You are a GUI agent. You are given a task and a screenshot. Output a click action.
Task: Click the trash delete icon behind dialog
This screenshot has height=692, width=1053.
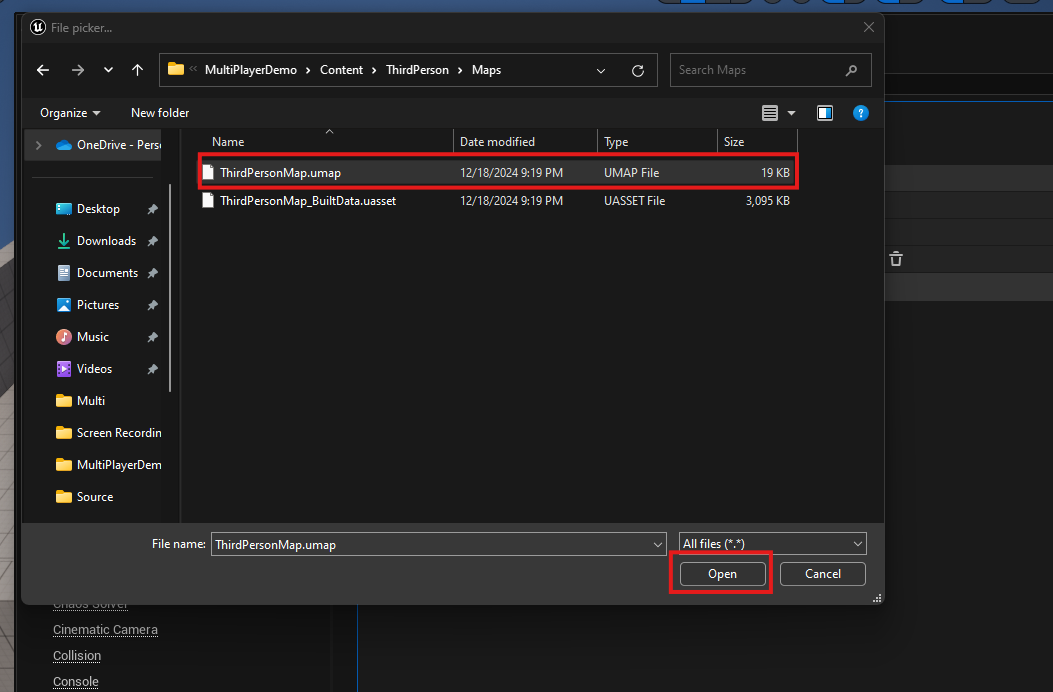[x=896, y=259]
